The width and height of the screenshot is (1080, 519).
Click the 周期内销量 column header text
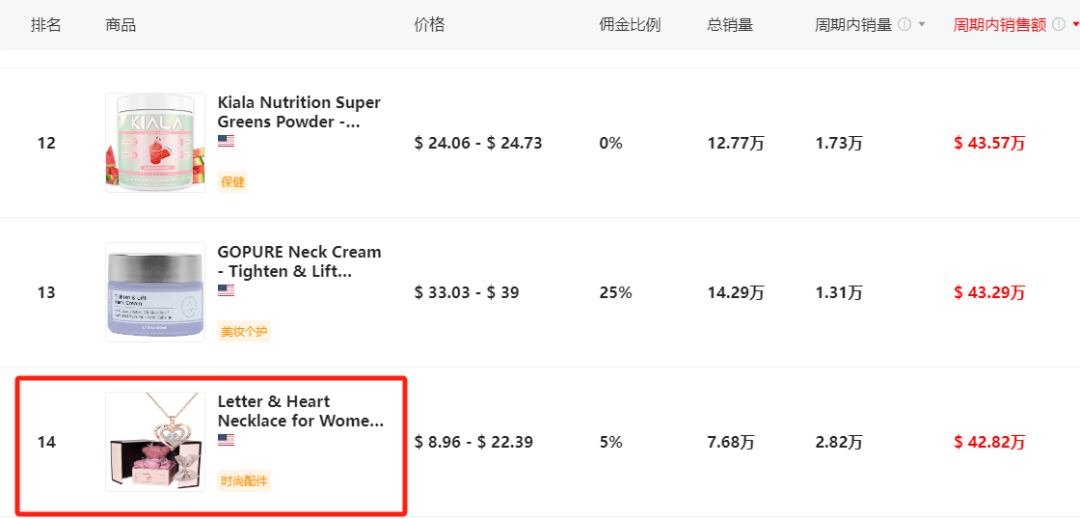tap(853, 25)
